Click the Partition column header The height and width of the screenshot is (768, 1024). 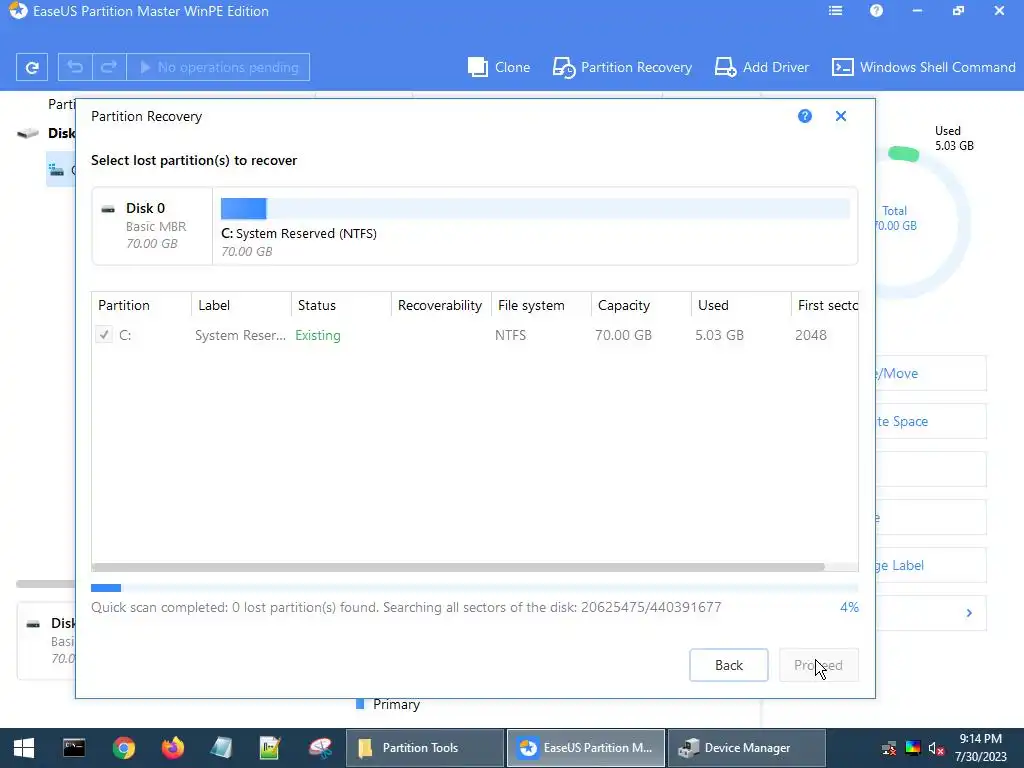tap(141, 305)
